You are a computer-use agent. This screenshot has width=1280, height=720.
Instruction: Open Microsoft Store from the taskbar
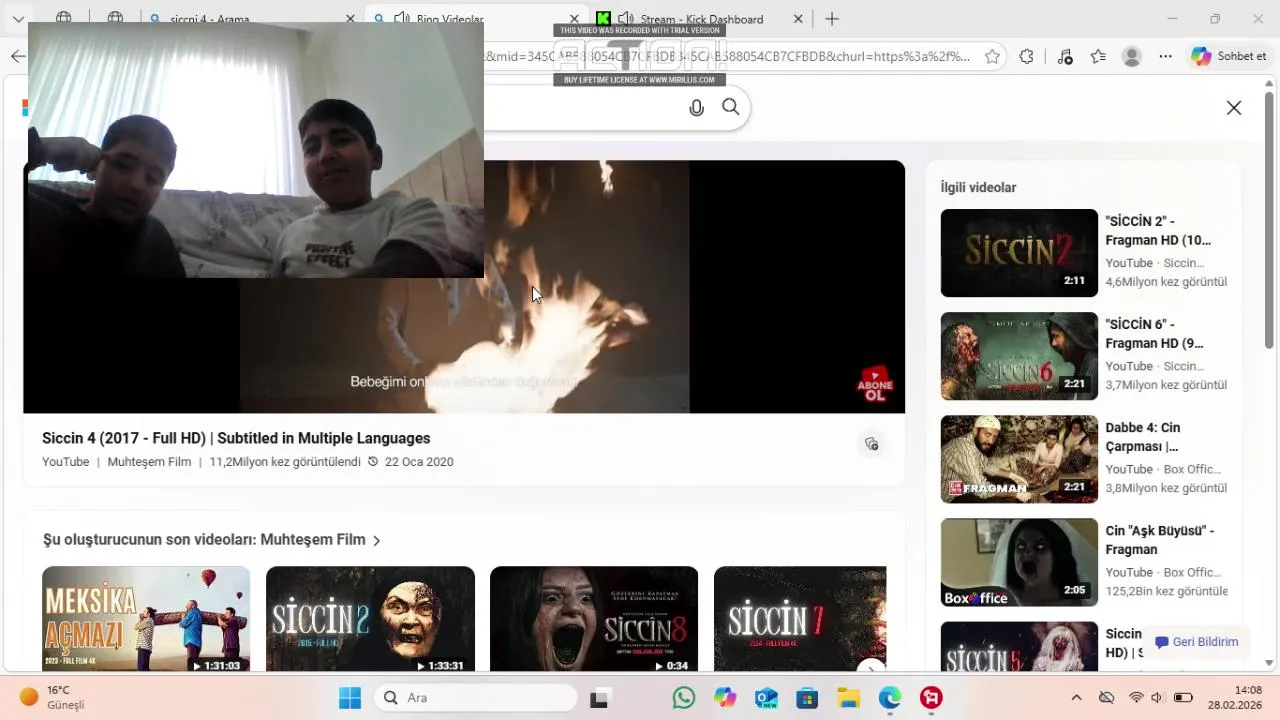(807, 698)
